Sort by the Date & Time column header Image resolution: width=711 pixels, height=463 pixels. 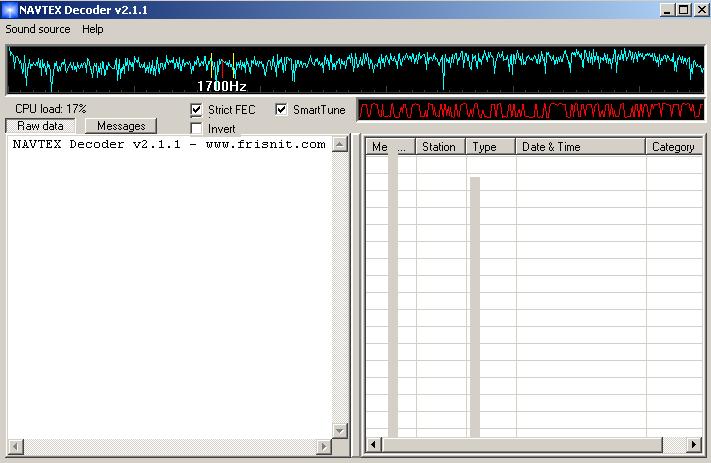point(580,147)
